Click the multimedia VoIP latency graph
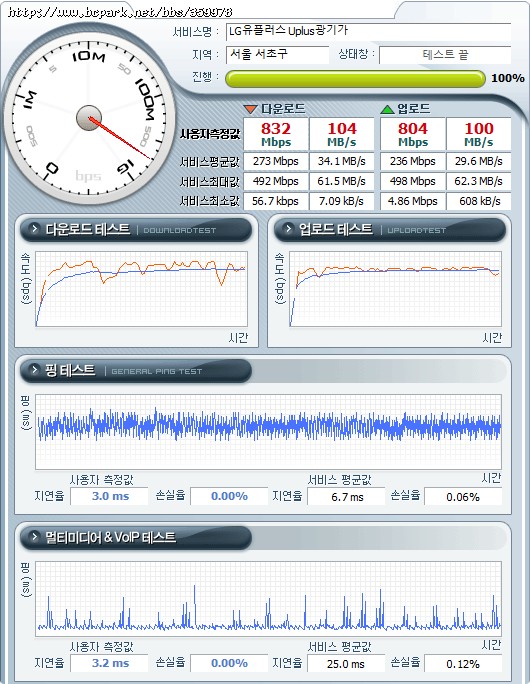Screen dimensions: 530x684 point(268,599)
